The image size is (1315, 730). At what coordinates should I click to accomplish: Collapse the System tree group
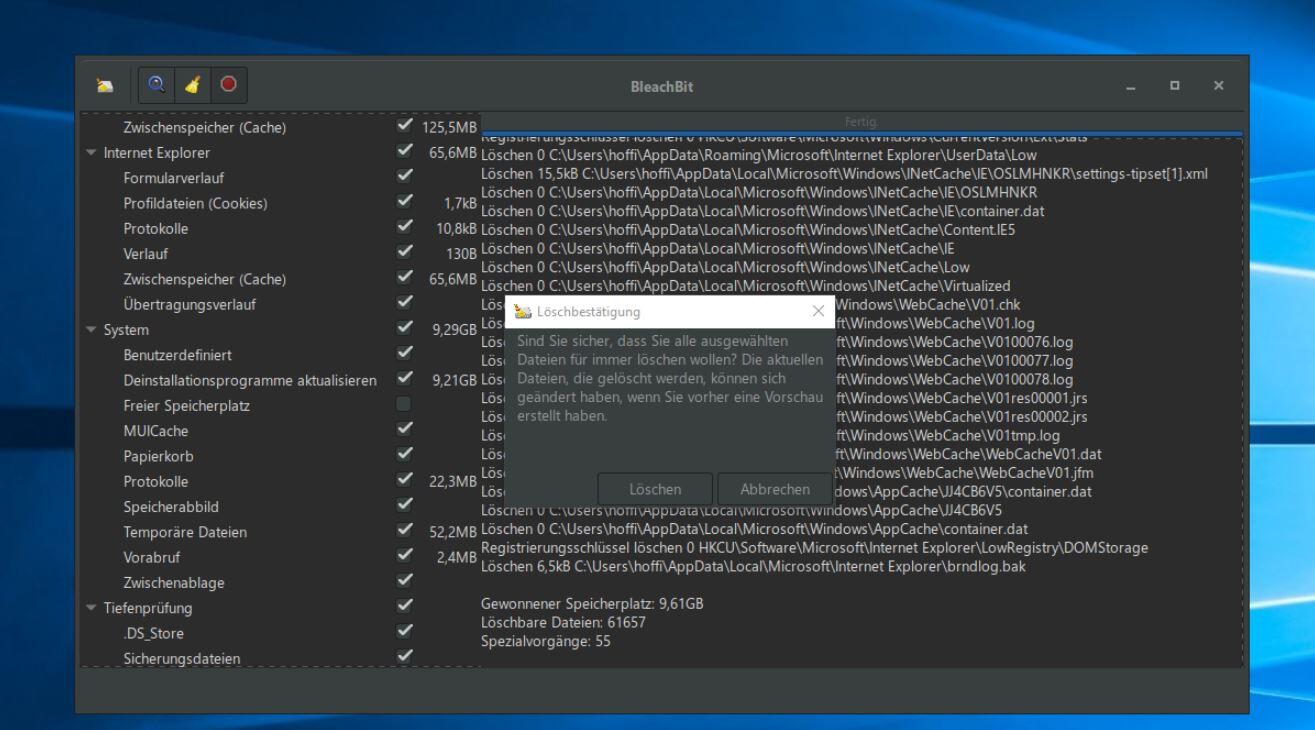pos(93,329)
